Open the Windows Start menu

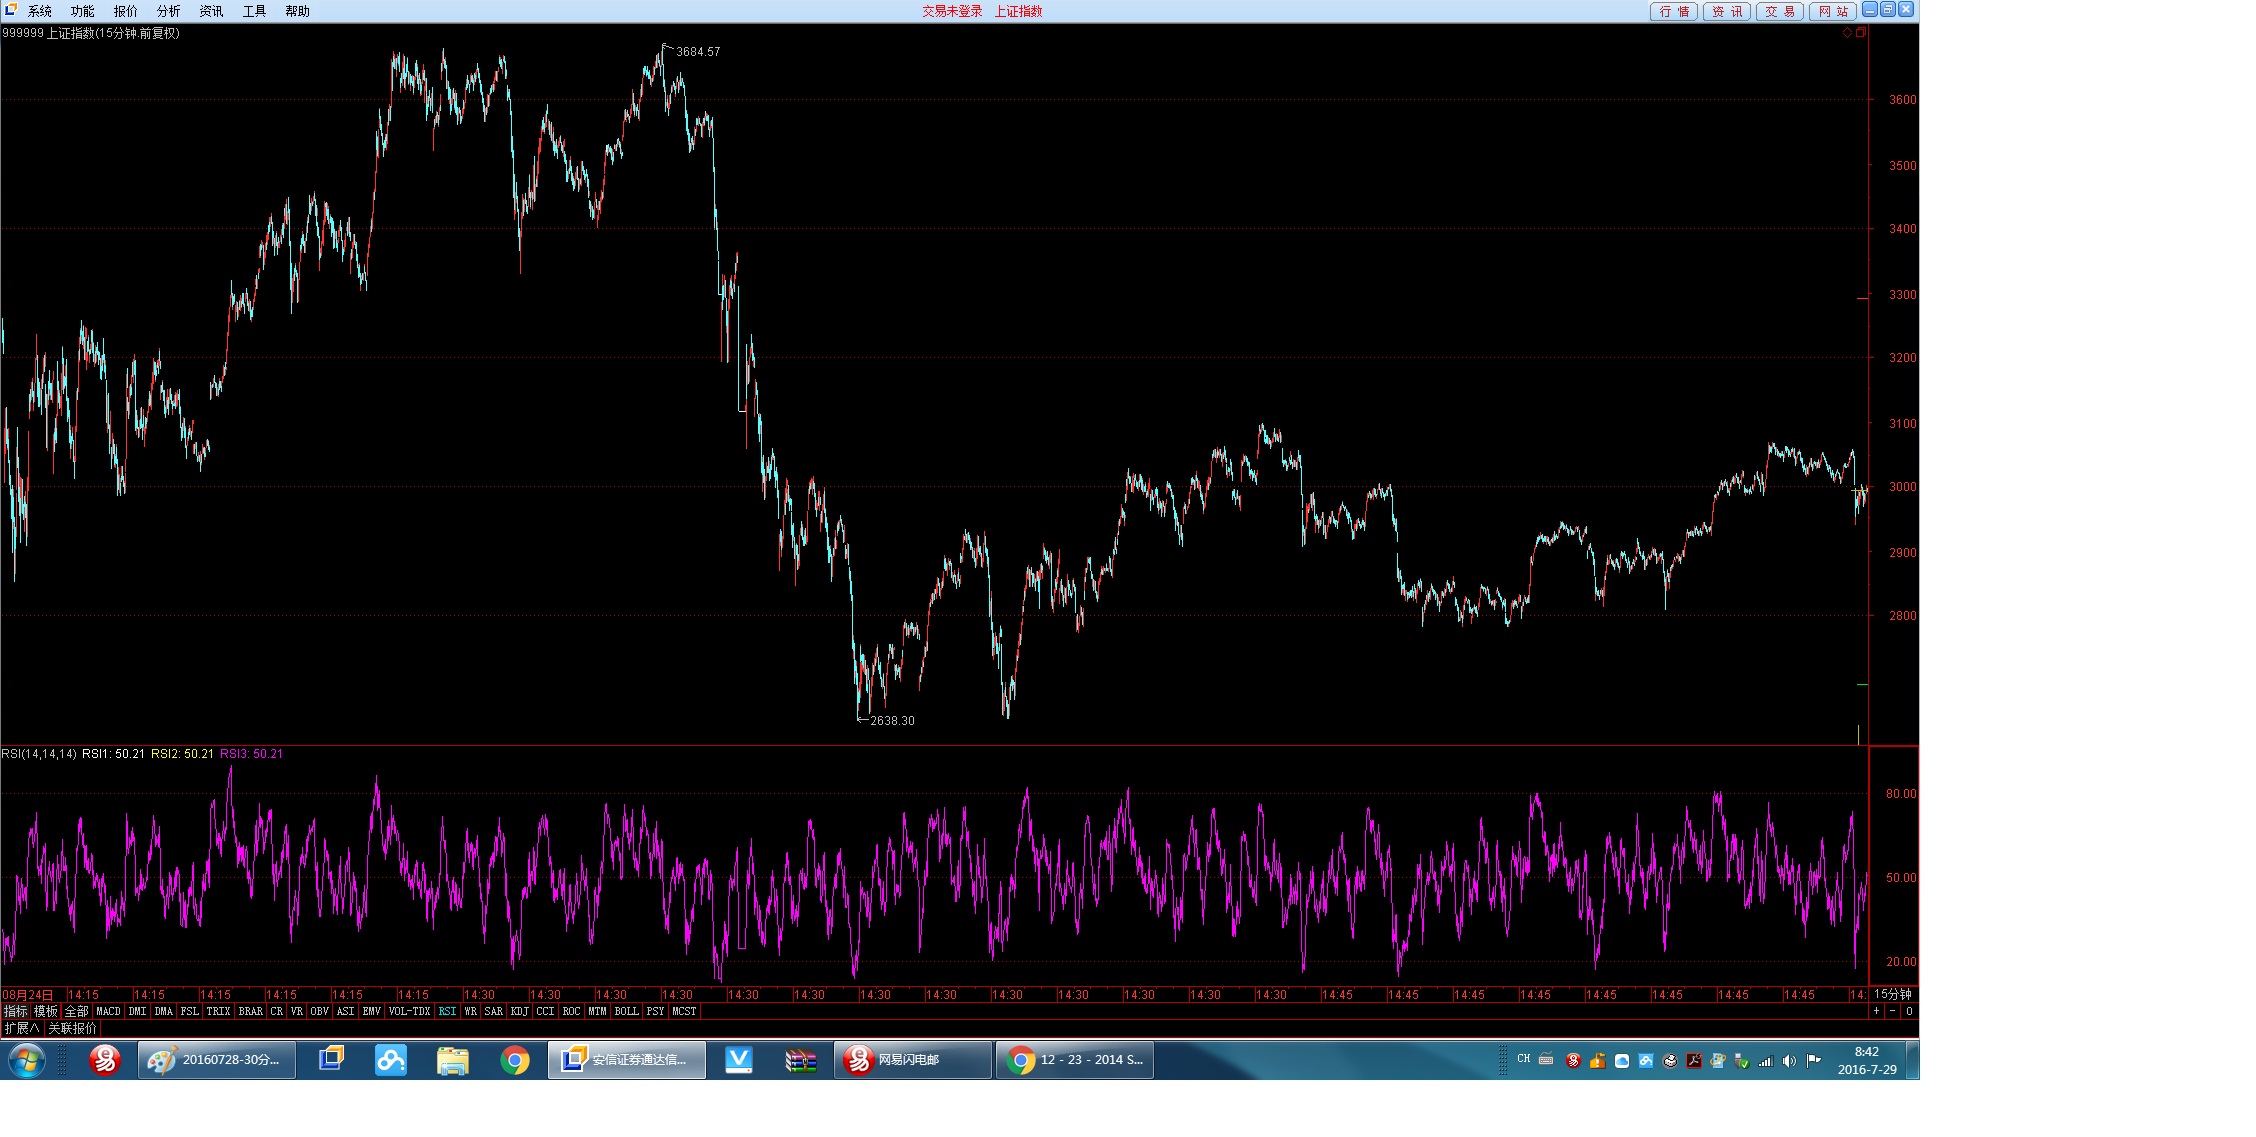click(x=27, y=1060)
